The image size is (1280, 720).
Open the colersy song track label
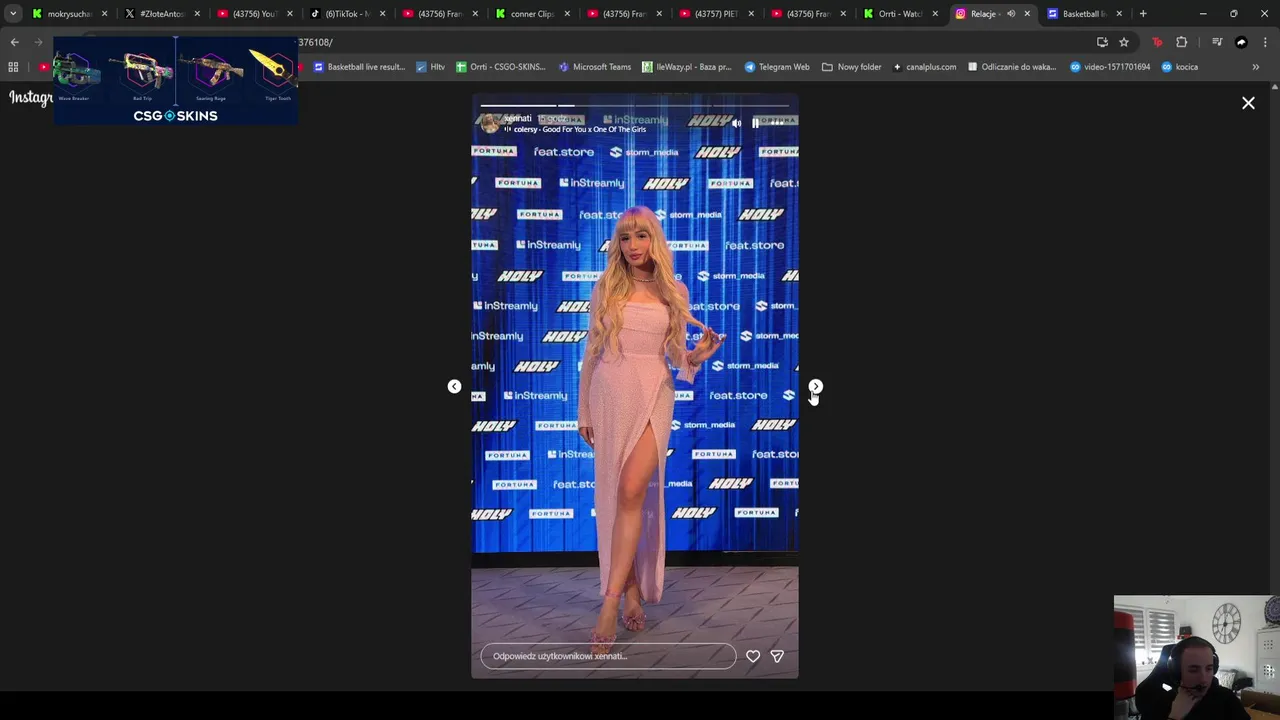tap(579, 129)
